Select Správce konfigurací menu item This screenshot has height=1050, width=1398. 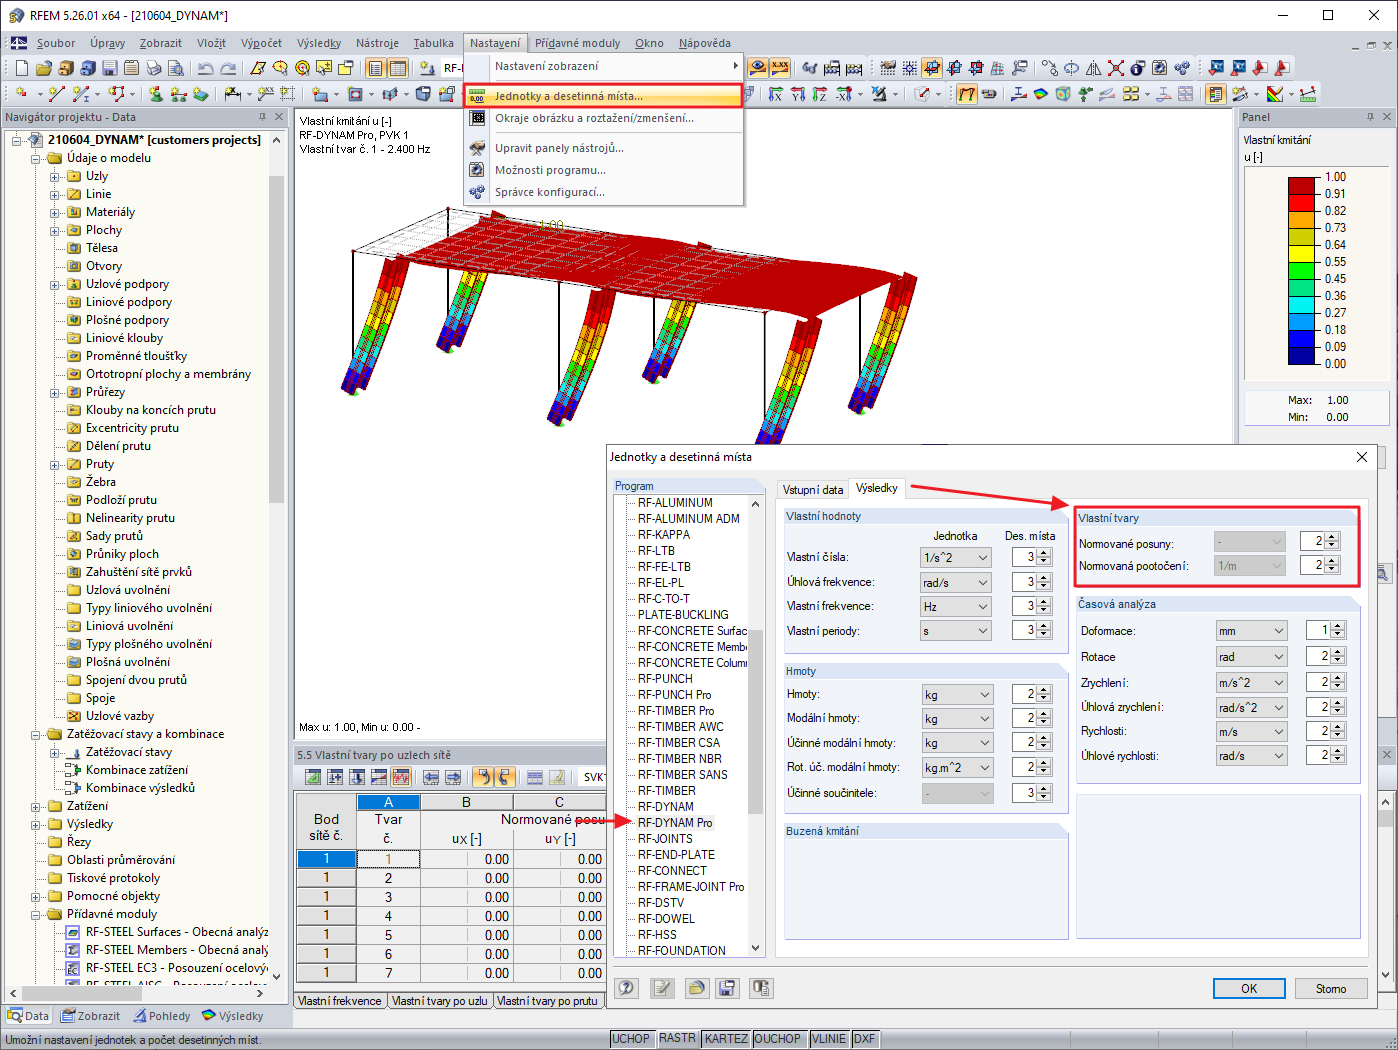coord(604,192)
